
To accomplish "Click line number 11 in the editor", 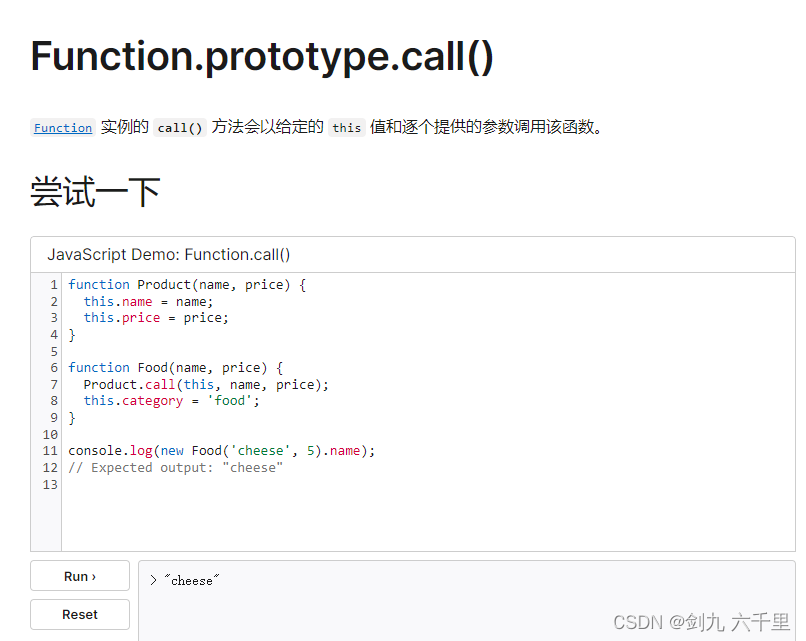I will coord(50,450).
